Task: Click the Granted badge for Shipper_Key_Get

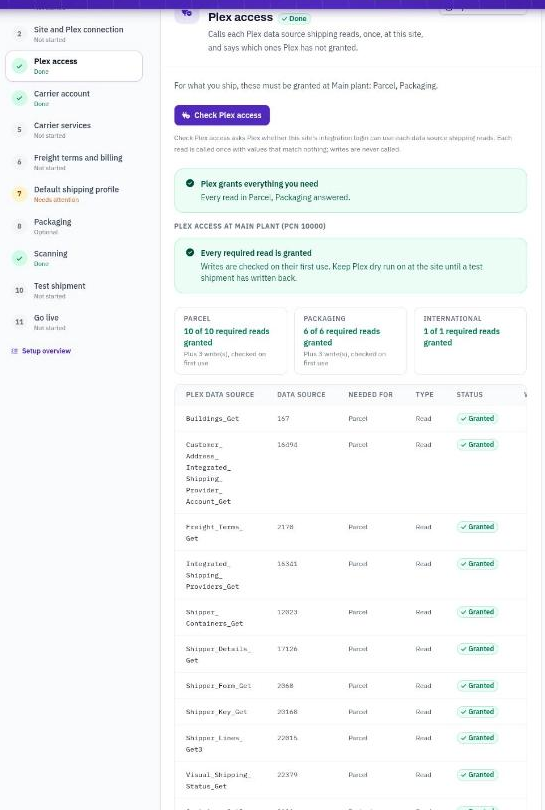Action: pos(477,712)
